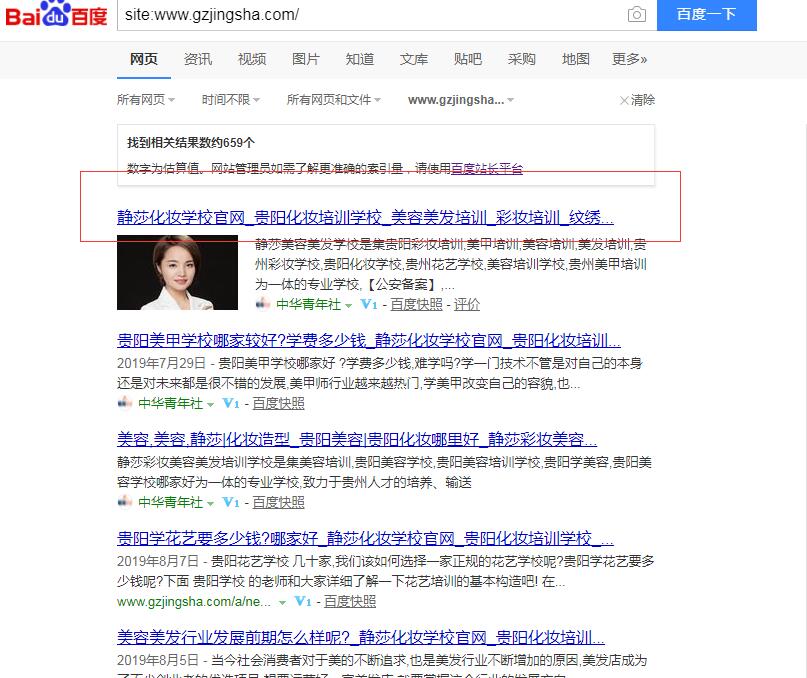Open the 贴吧 tab
Screen dimensions: 807x678
coord(468,59)
